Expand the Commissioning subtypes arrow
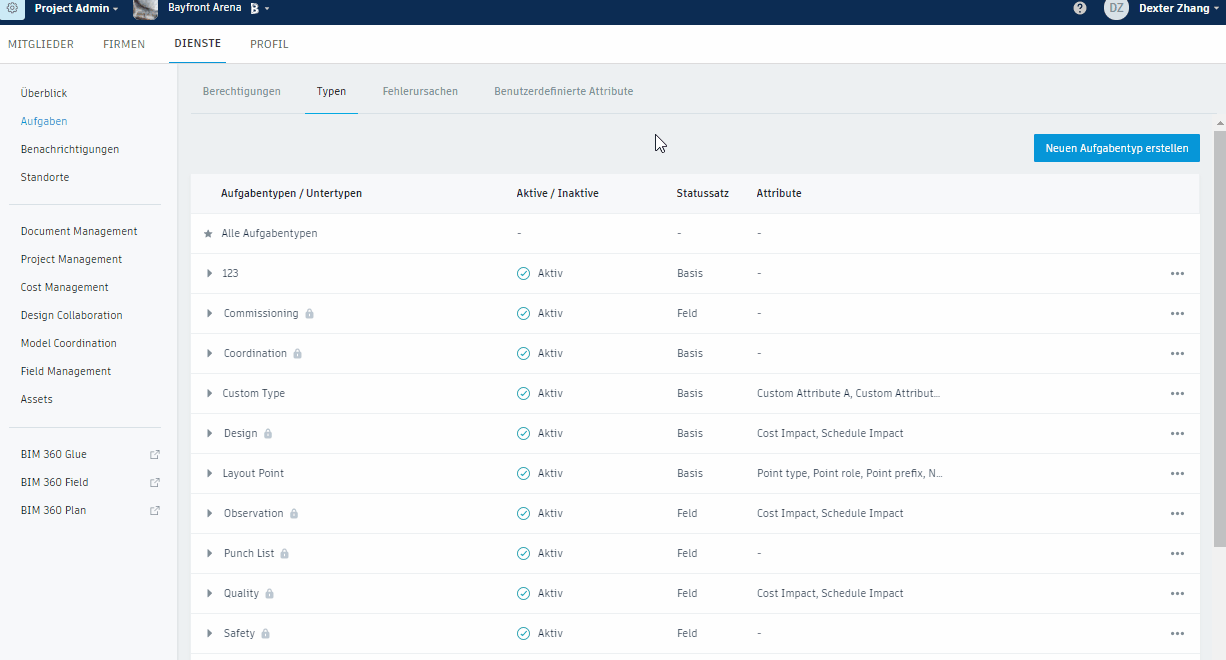 tap(210, 313)
